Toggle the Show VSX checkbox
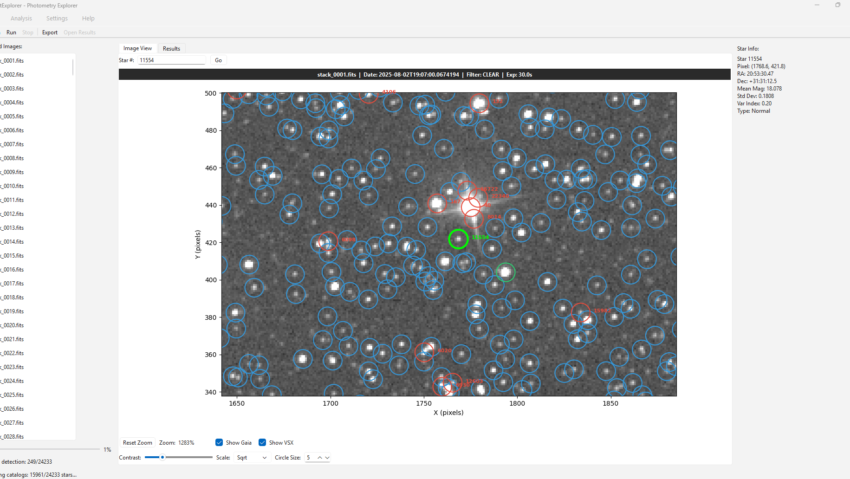This screenshot has width=850, height=479. click(262, 442)
